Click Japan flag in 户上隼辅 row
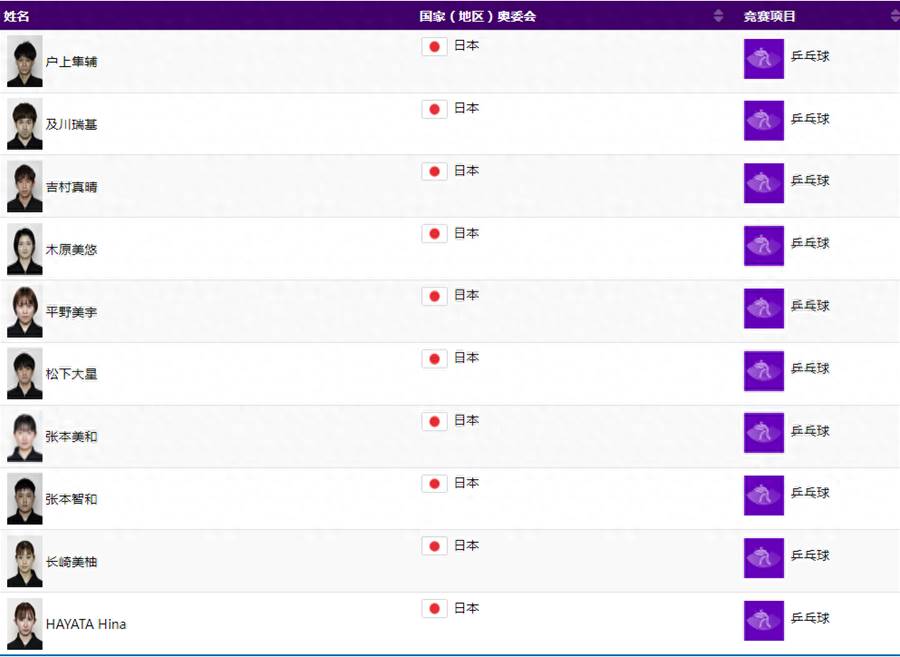Image resolution: width=900 pixels, height=657 pixels. (435, 46)
